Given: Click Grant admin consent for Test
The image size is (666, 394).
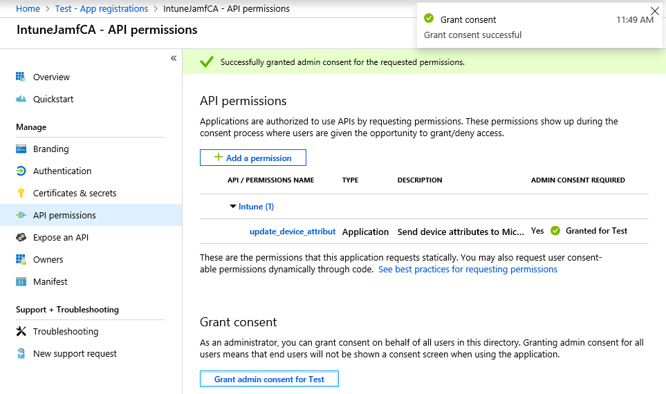Looking at the screenshot, I should (x=269, y=379).
